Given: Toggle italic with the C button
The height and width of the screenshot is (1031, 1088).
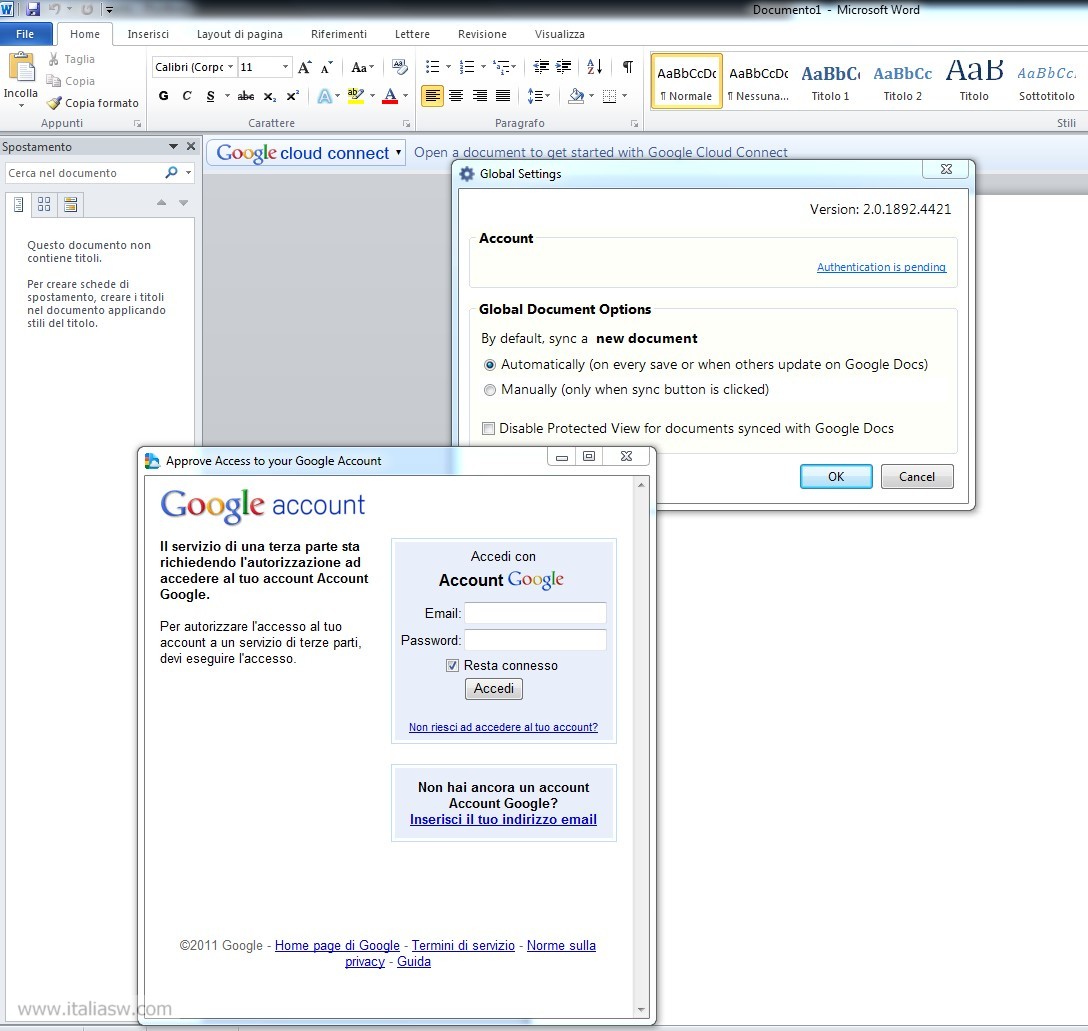Looking at the screenshot, I should click(187, 96).
